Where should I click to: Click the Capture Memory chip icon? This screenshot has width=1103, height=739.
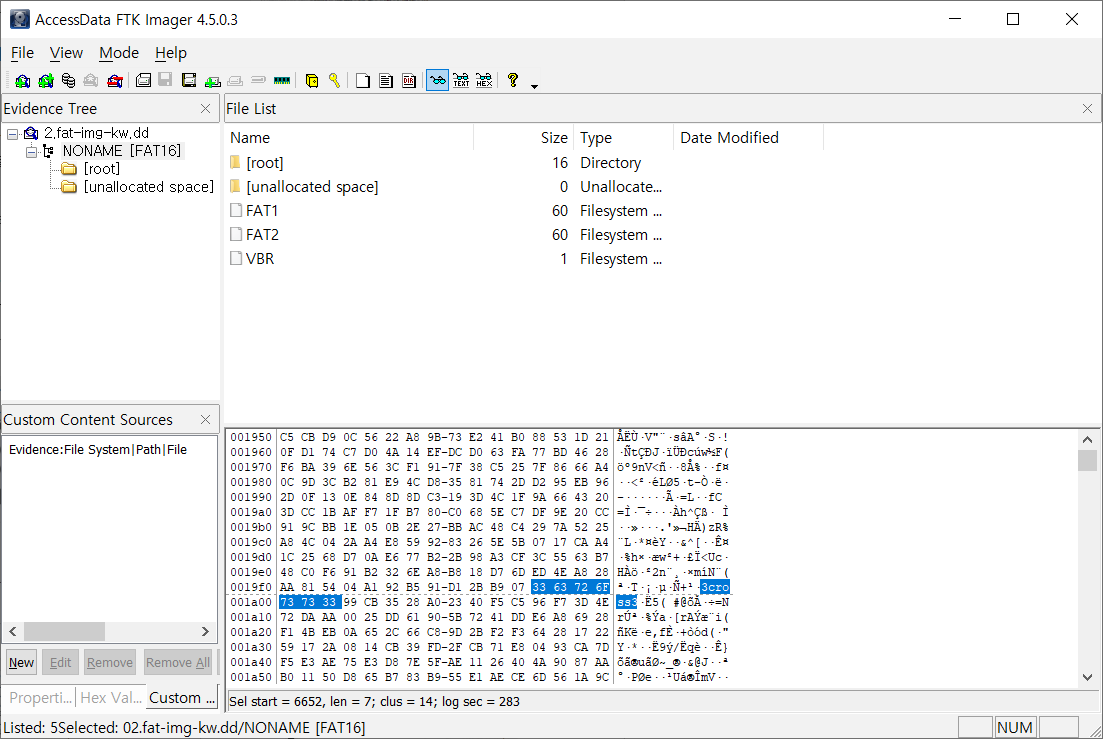282,81
